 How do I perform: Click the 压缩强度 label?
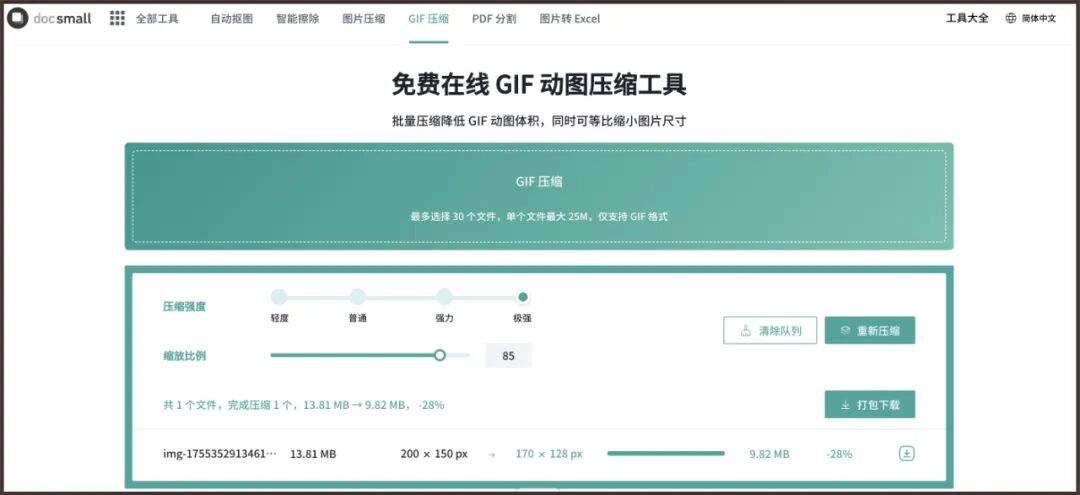(x=185, y=307)
